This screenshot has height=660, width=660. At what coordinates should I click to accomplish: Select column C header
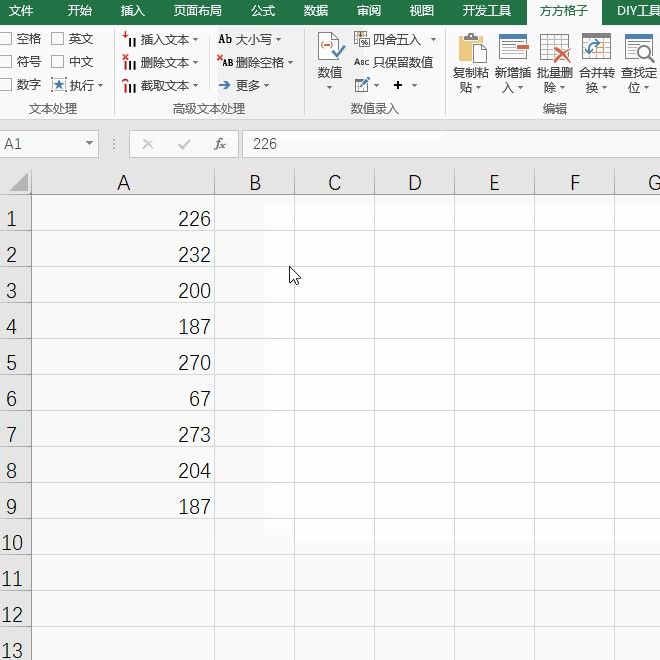point(335,182)
